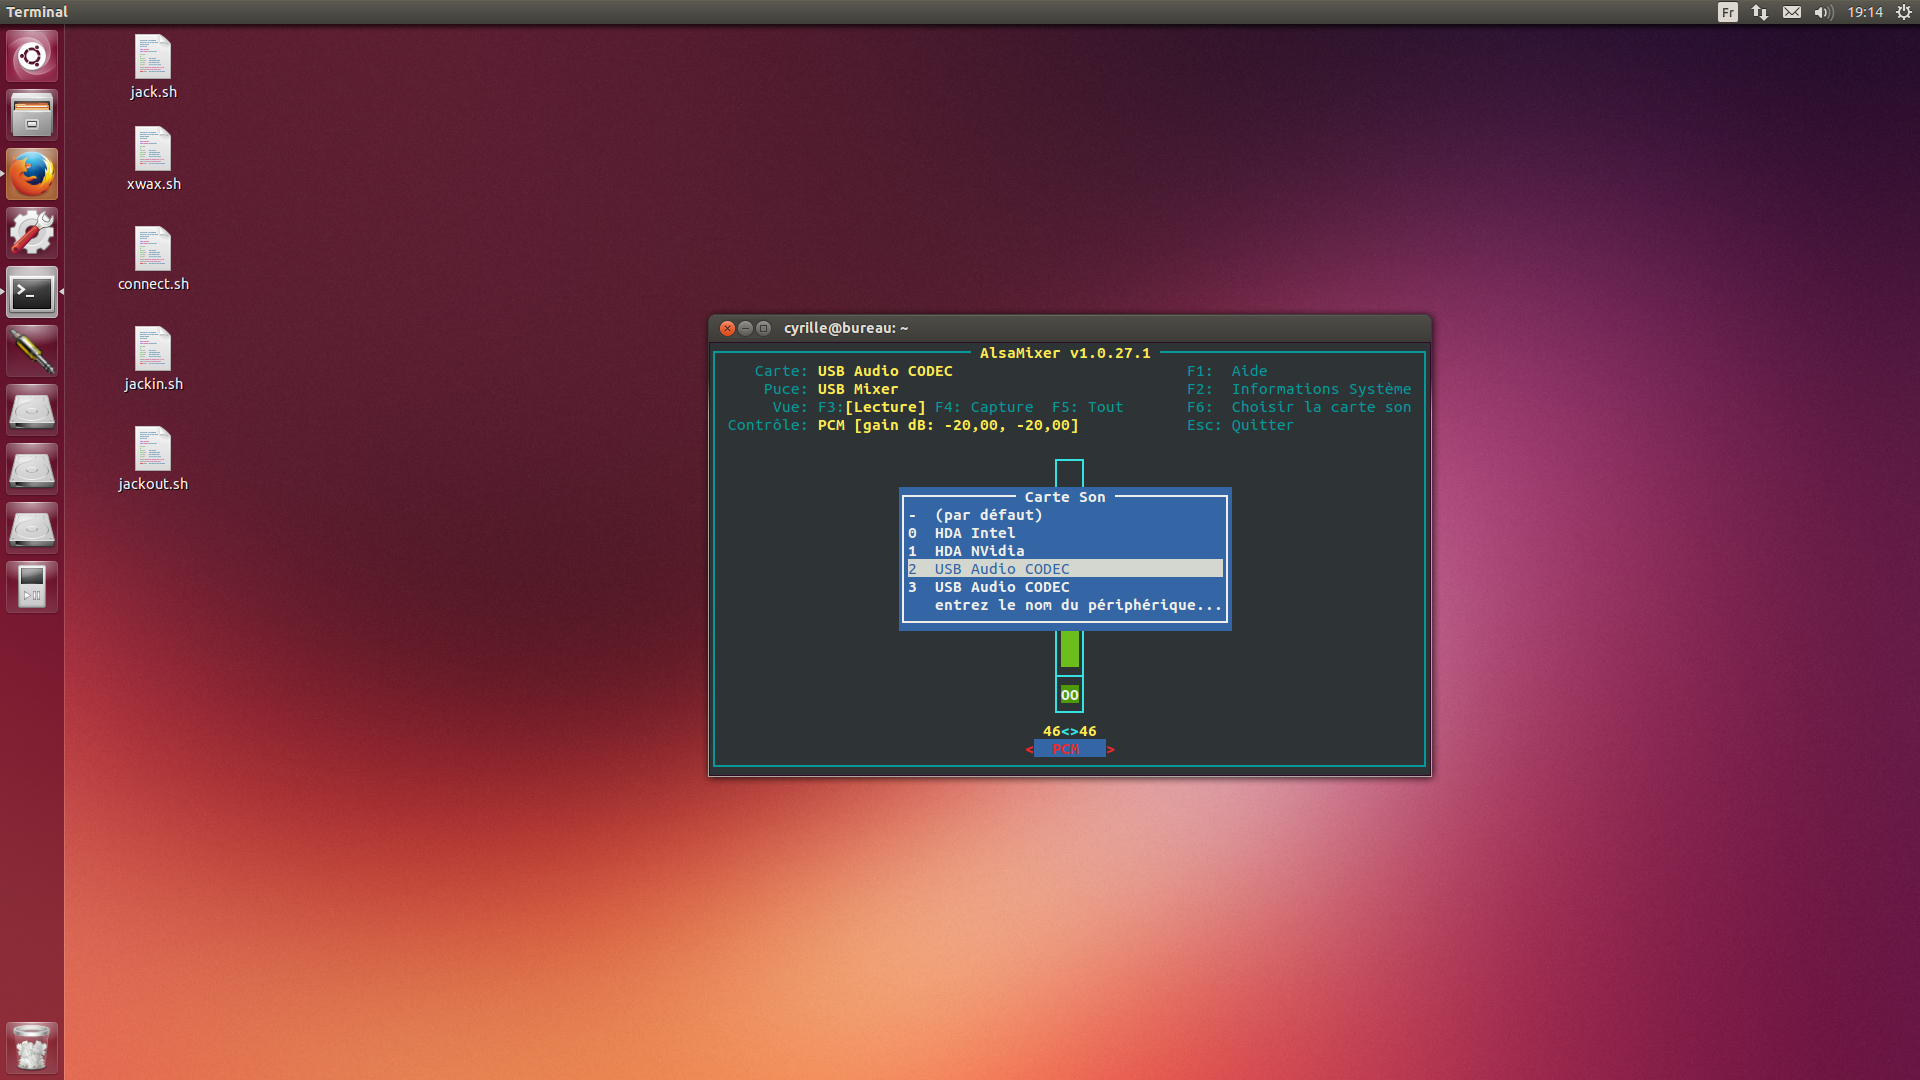Click the Terminal launcher icon
Viewport: 1920px width, 1080px height.
coord(32,292)
